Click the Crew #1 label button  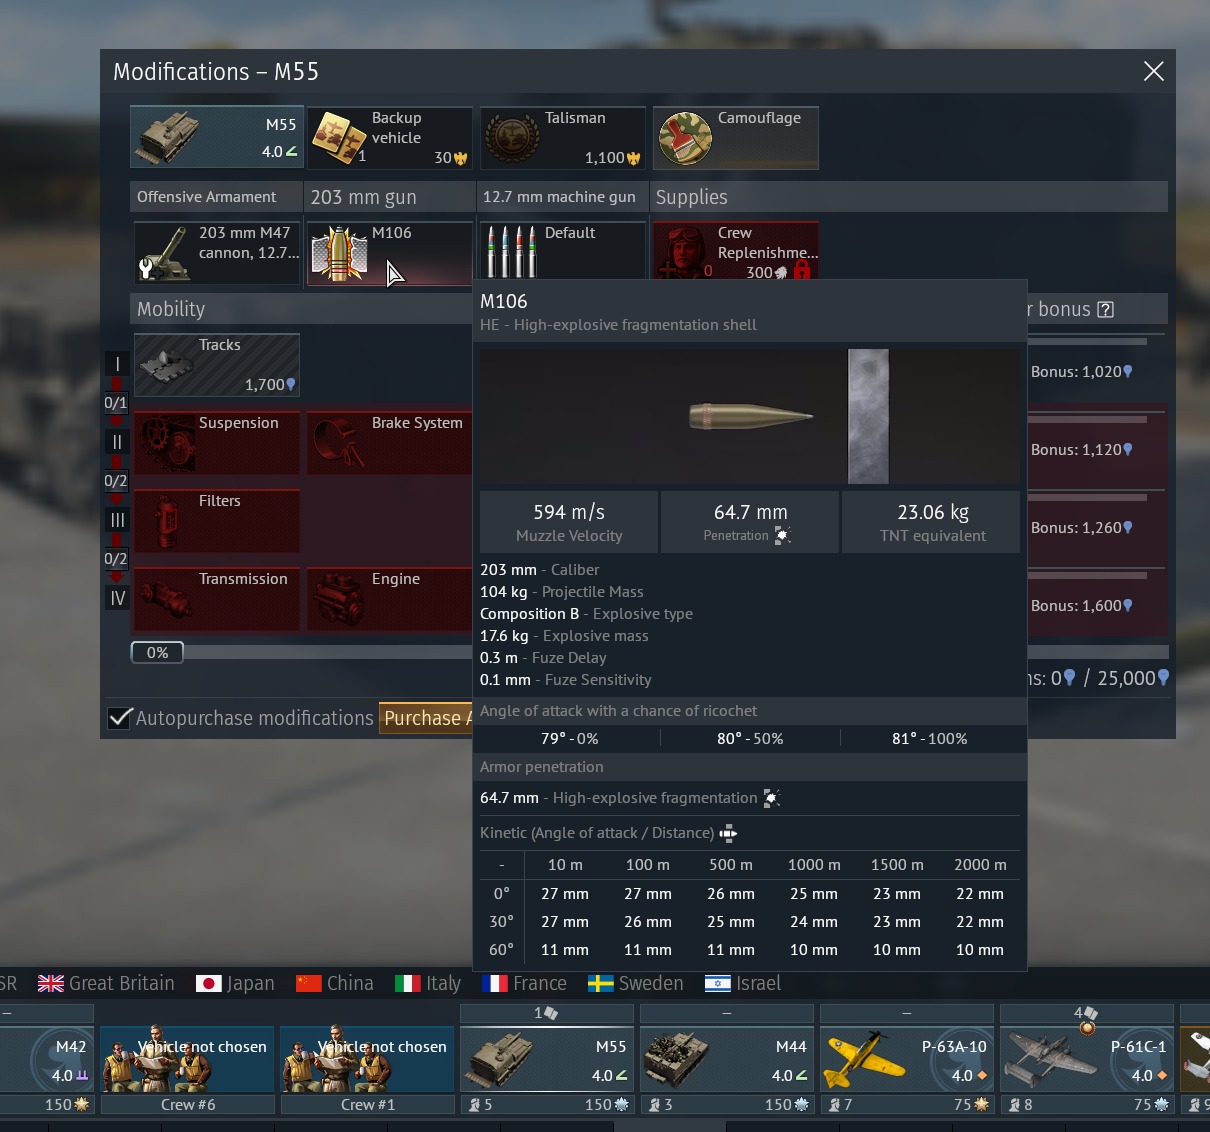pyautogui.click(x=368, y=1104)
